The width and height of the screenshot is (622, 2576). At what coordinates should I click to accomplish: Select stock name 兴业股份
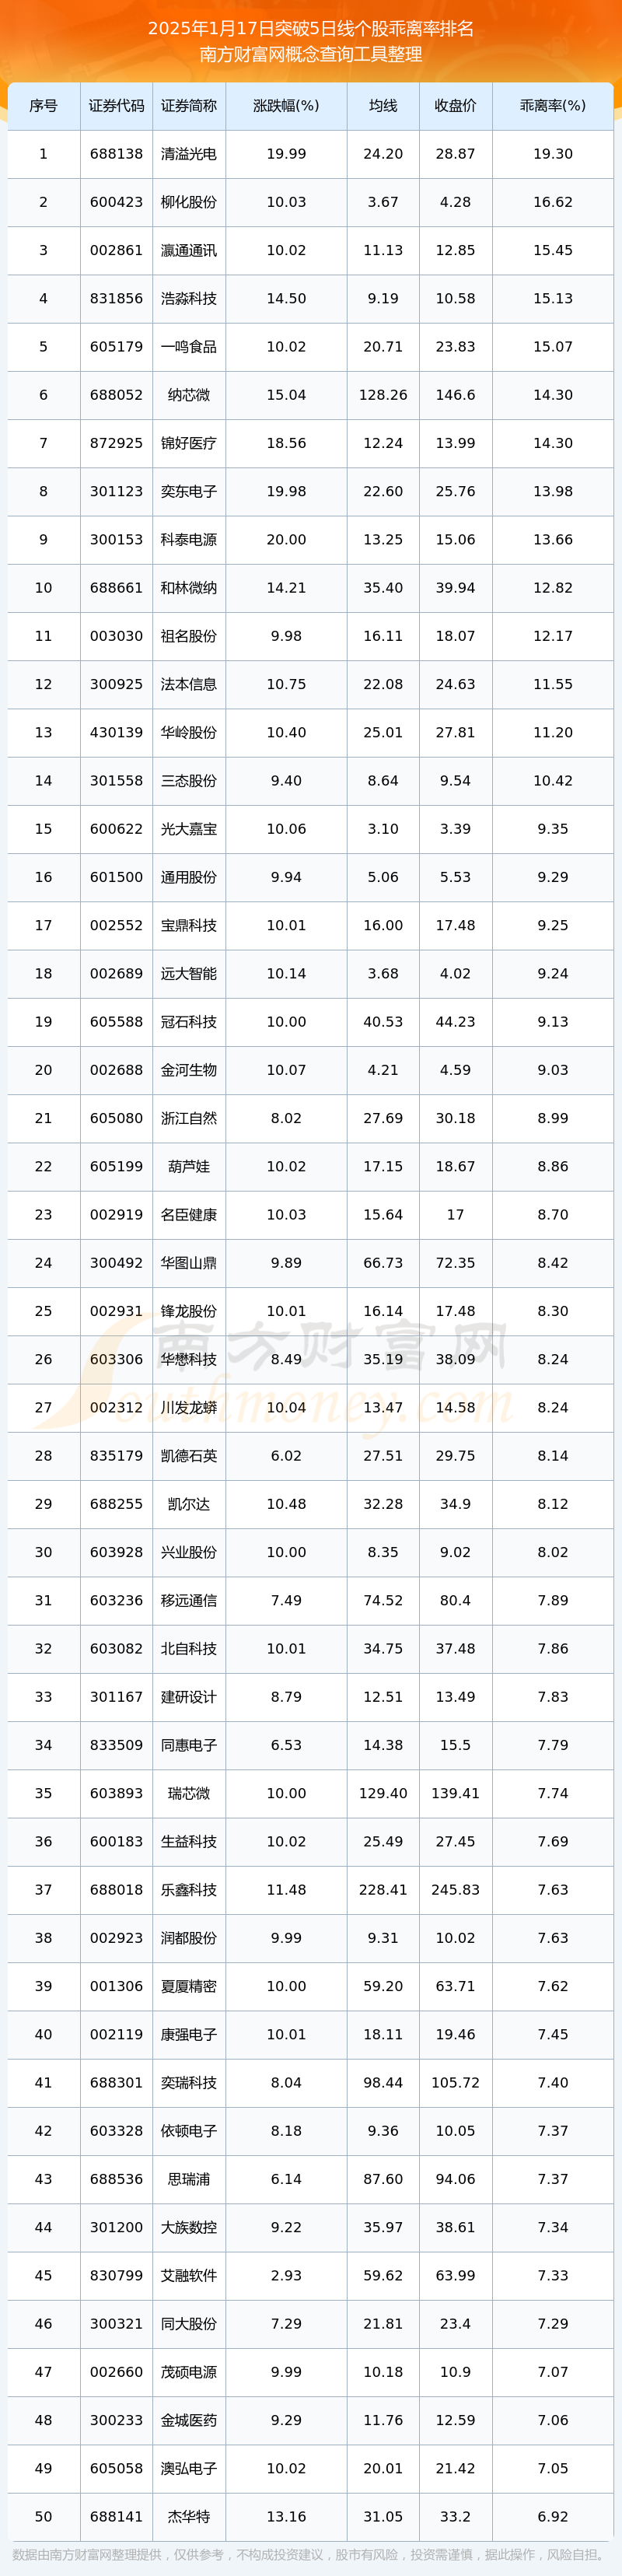click(189, 1552)
